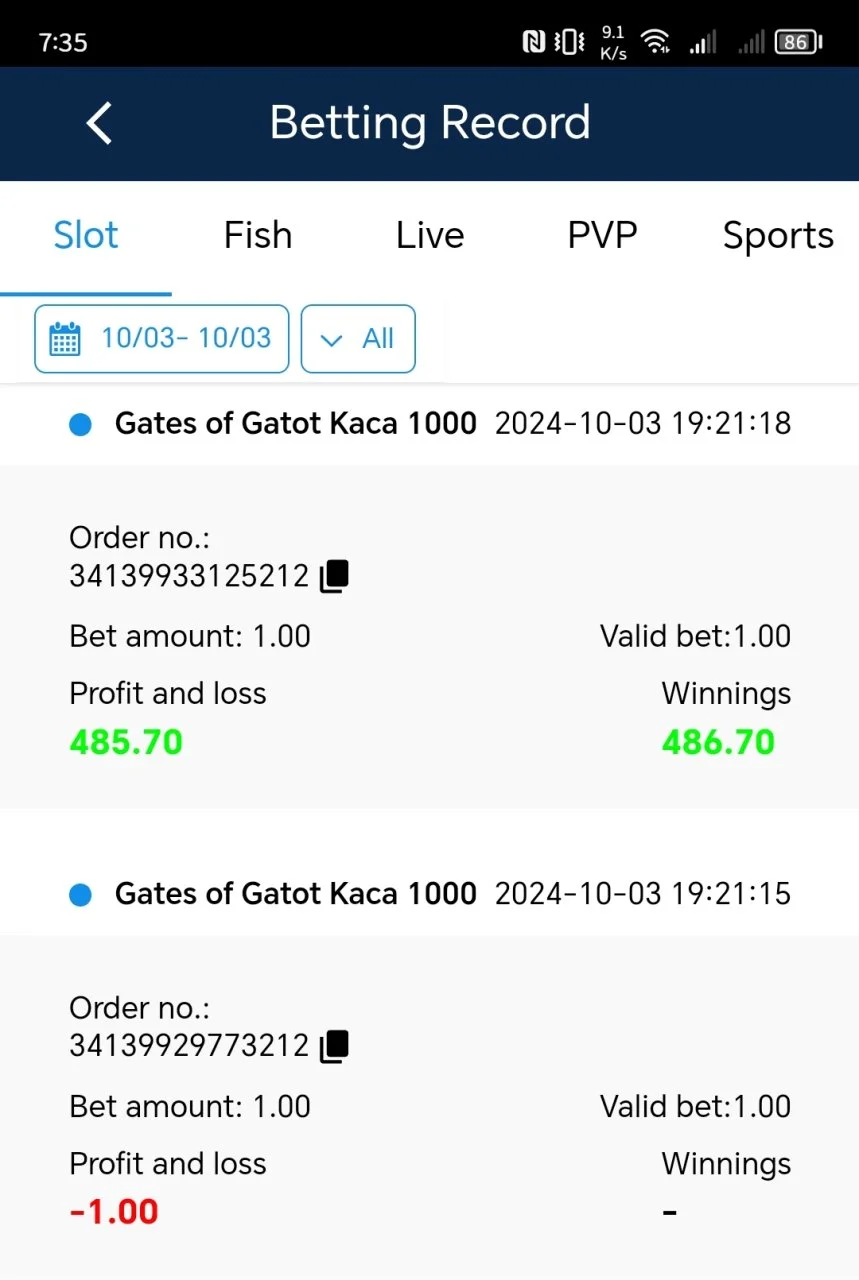Tap the Wi-Fi status icon

coord(656,42)
